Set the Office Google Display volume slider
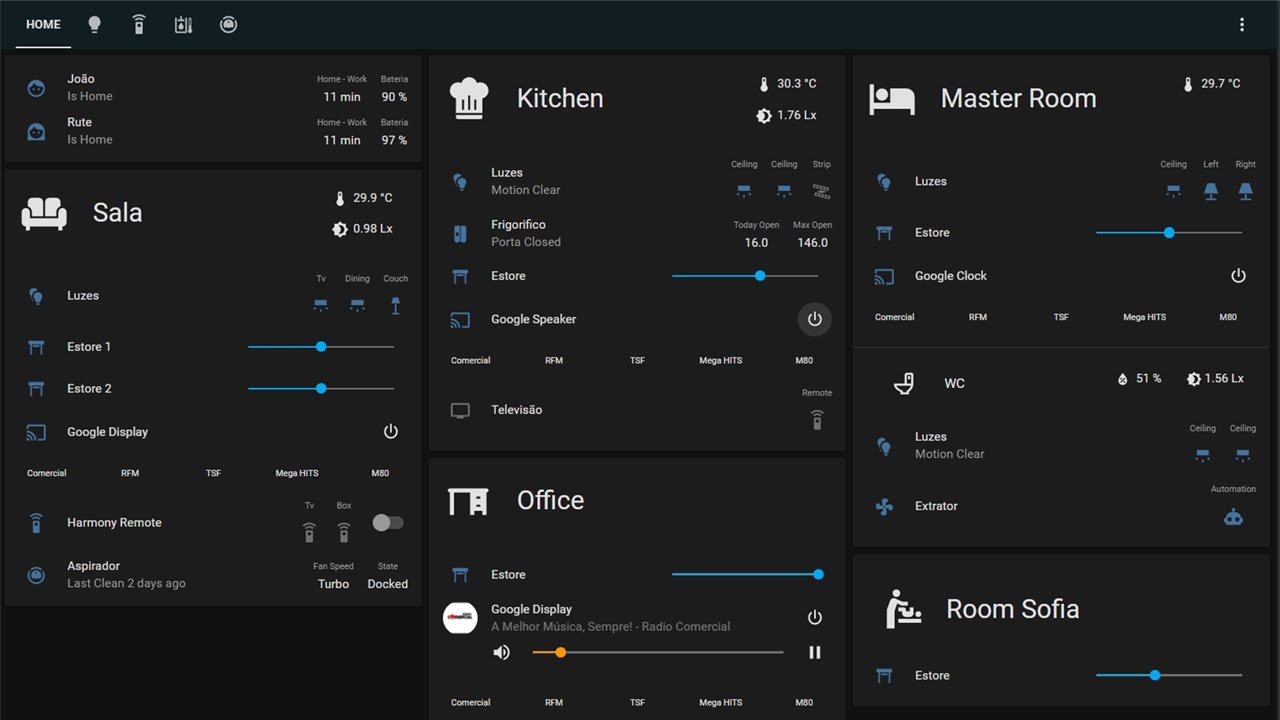Image resolution: width=1280 pixels, height=720 pixels. [658, 653]
